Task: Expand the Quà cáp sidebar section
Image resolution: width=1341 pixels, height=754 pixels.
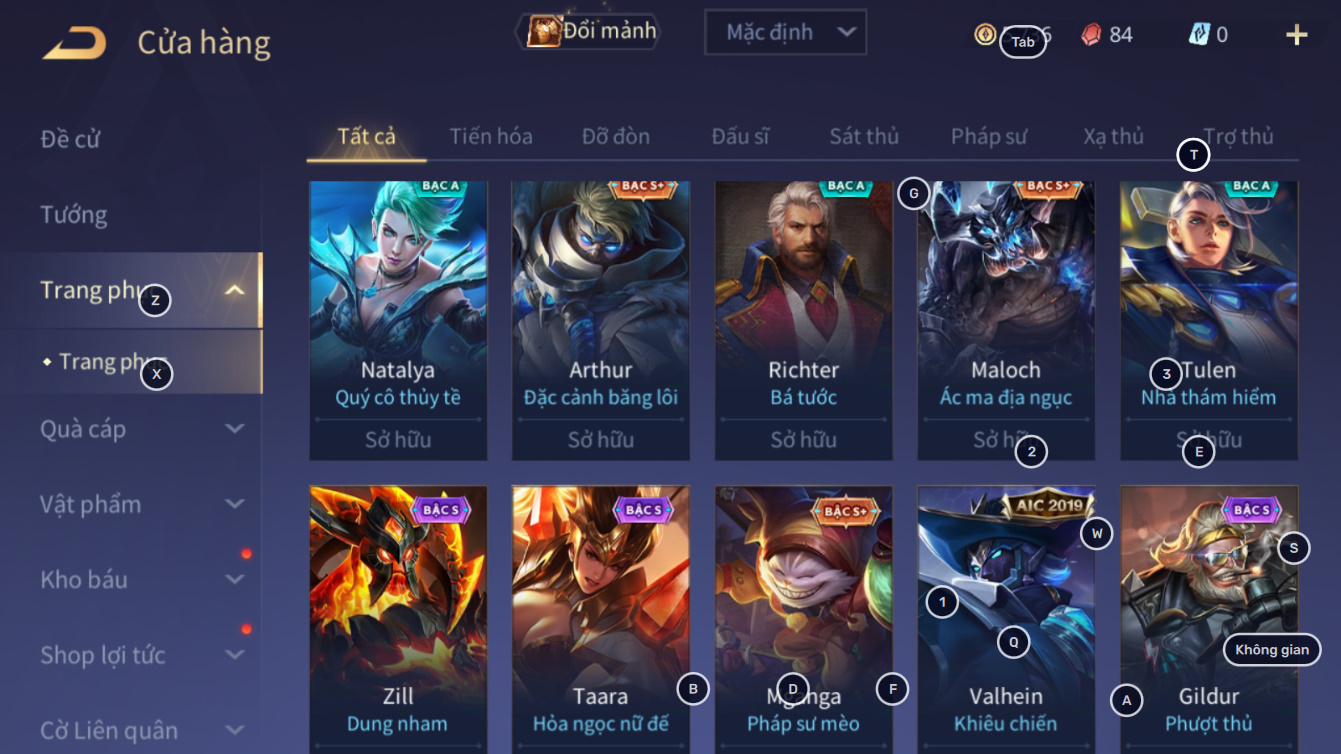Action: pyautogui.click(x=234, y=429)
